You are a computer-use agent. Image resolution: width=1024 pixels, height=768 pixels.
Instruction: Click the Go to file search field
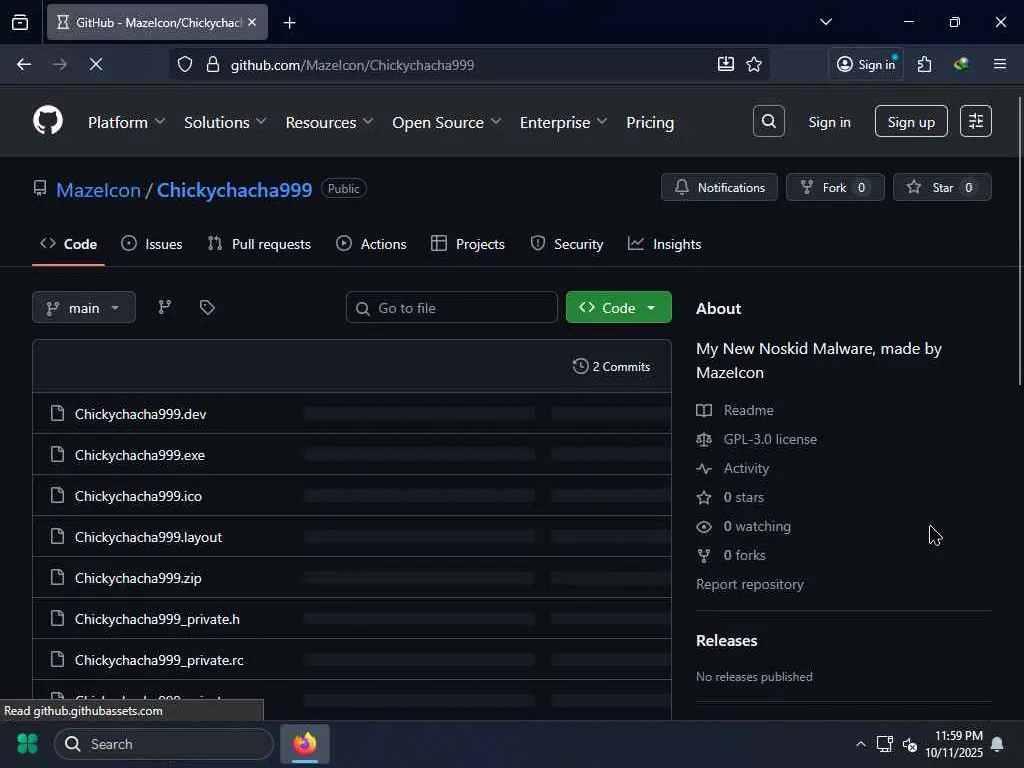click(x=451, y=308)
